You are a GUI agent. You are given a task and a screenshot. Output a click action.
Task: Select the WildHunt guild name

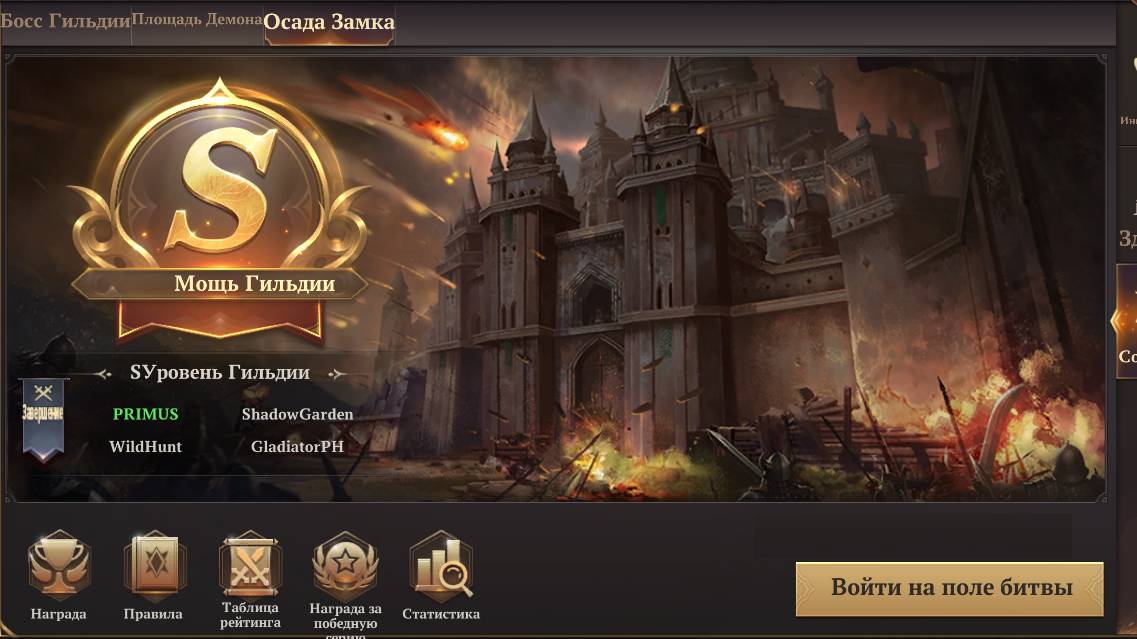coord(146,447)
